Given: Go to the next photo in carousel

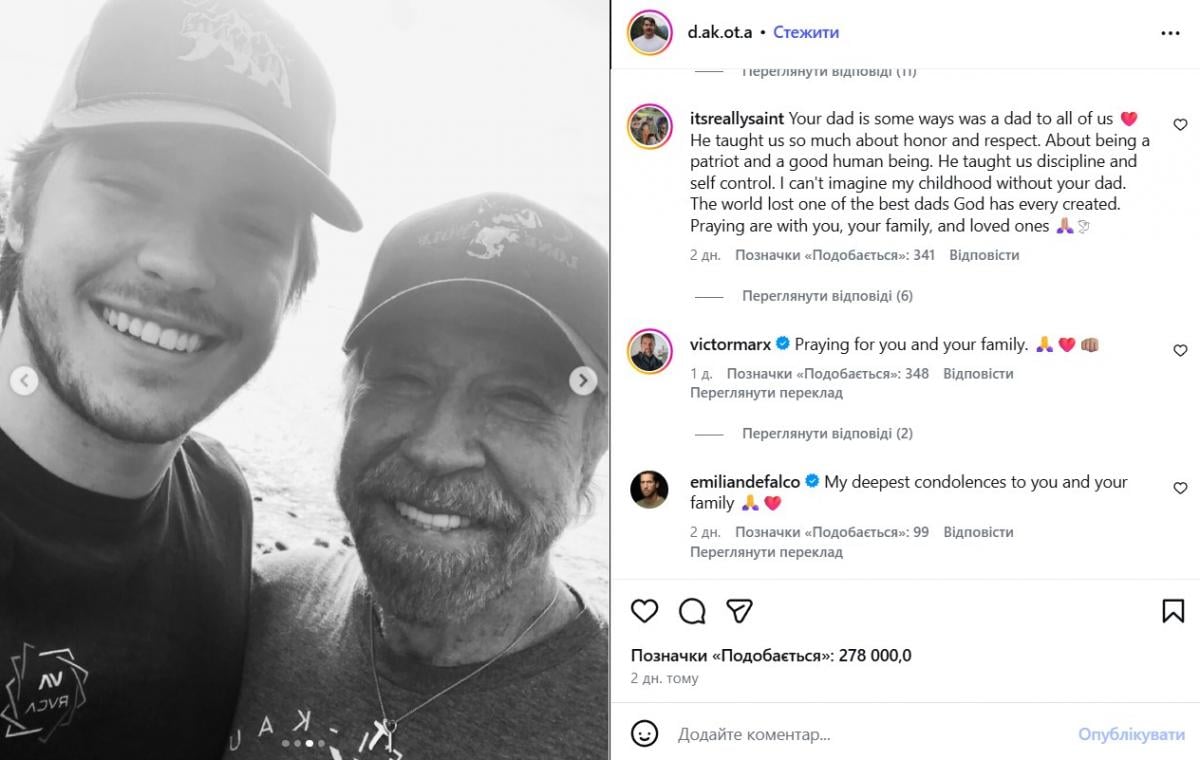Looking at the screenshot, I should tap(583, 380).
